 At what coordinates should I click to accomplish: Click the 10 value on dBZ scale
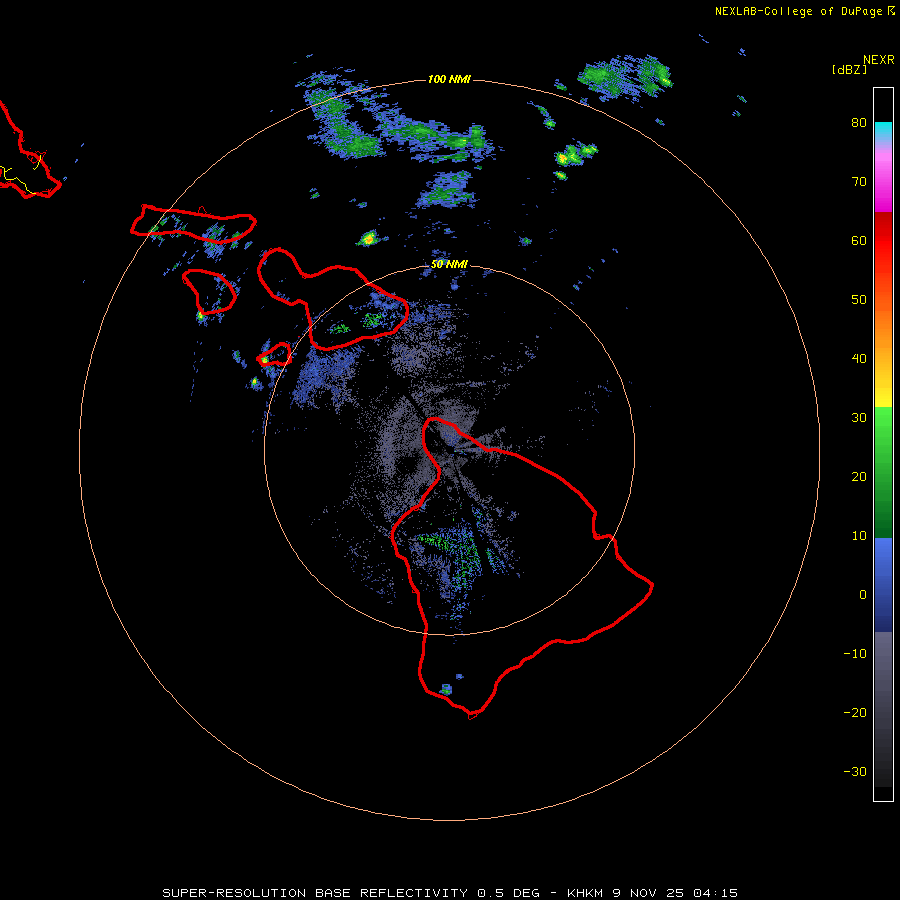click(x=859, y=536)
